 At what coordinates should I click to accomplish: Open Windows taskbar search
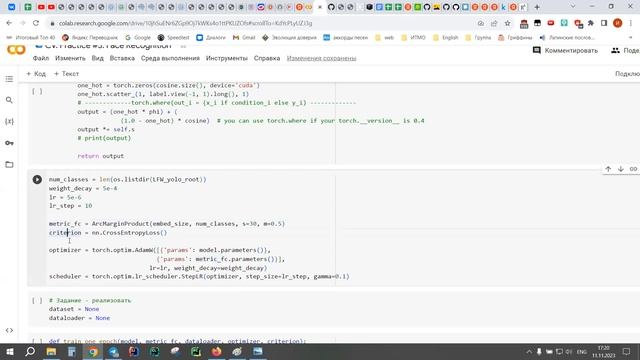click(x=30, y=352)
